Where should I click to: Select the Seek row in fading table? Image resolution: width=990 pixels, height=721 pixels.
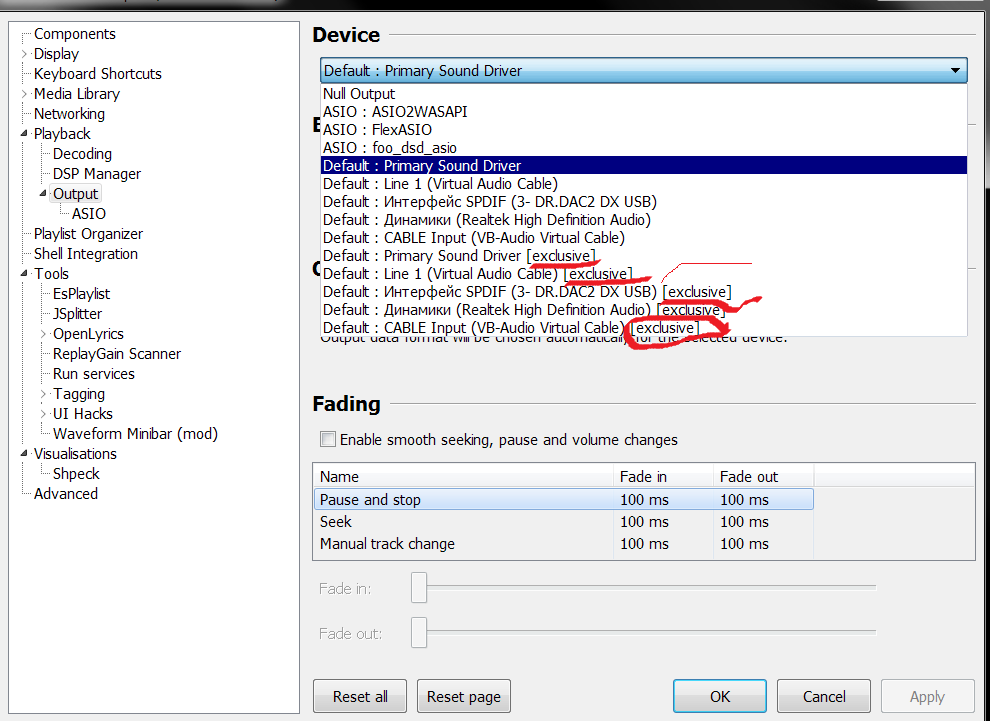pos(336,522)
